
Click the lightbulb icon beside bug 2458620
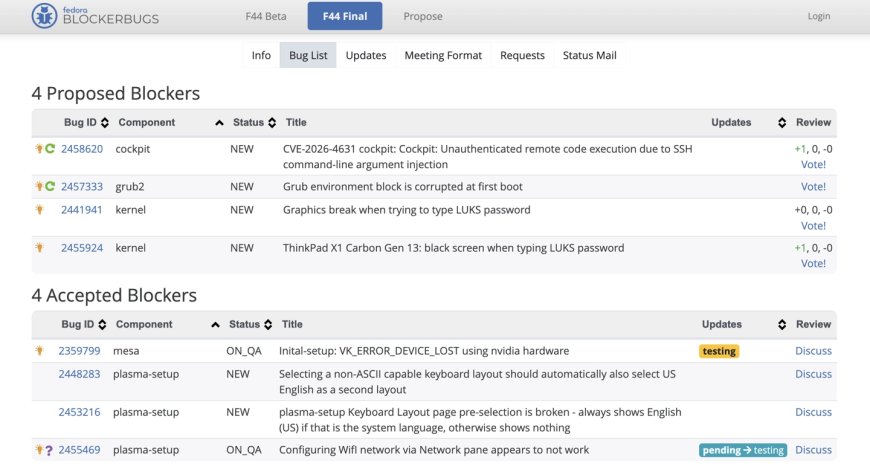click(38, 149)
